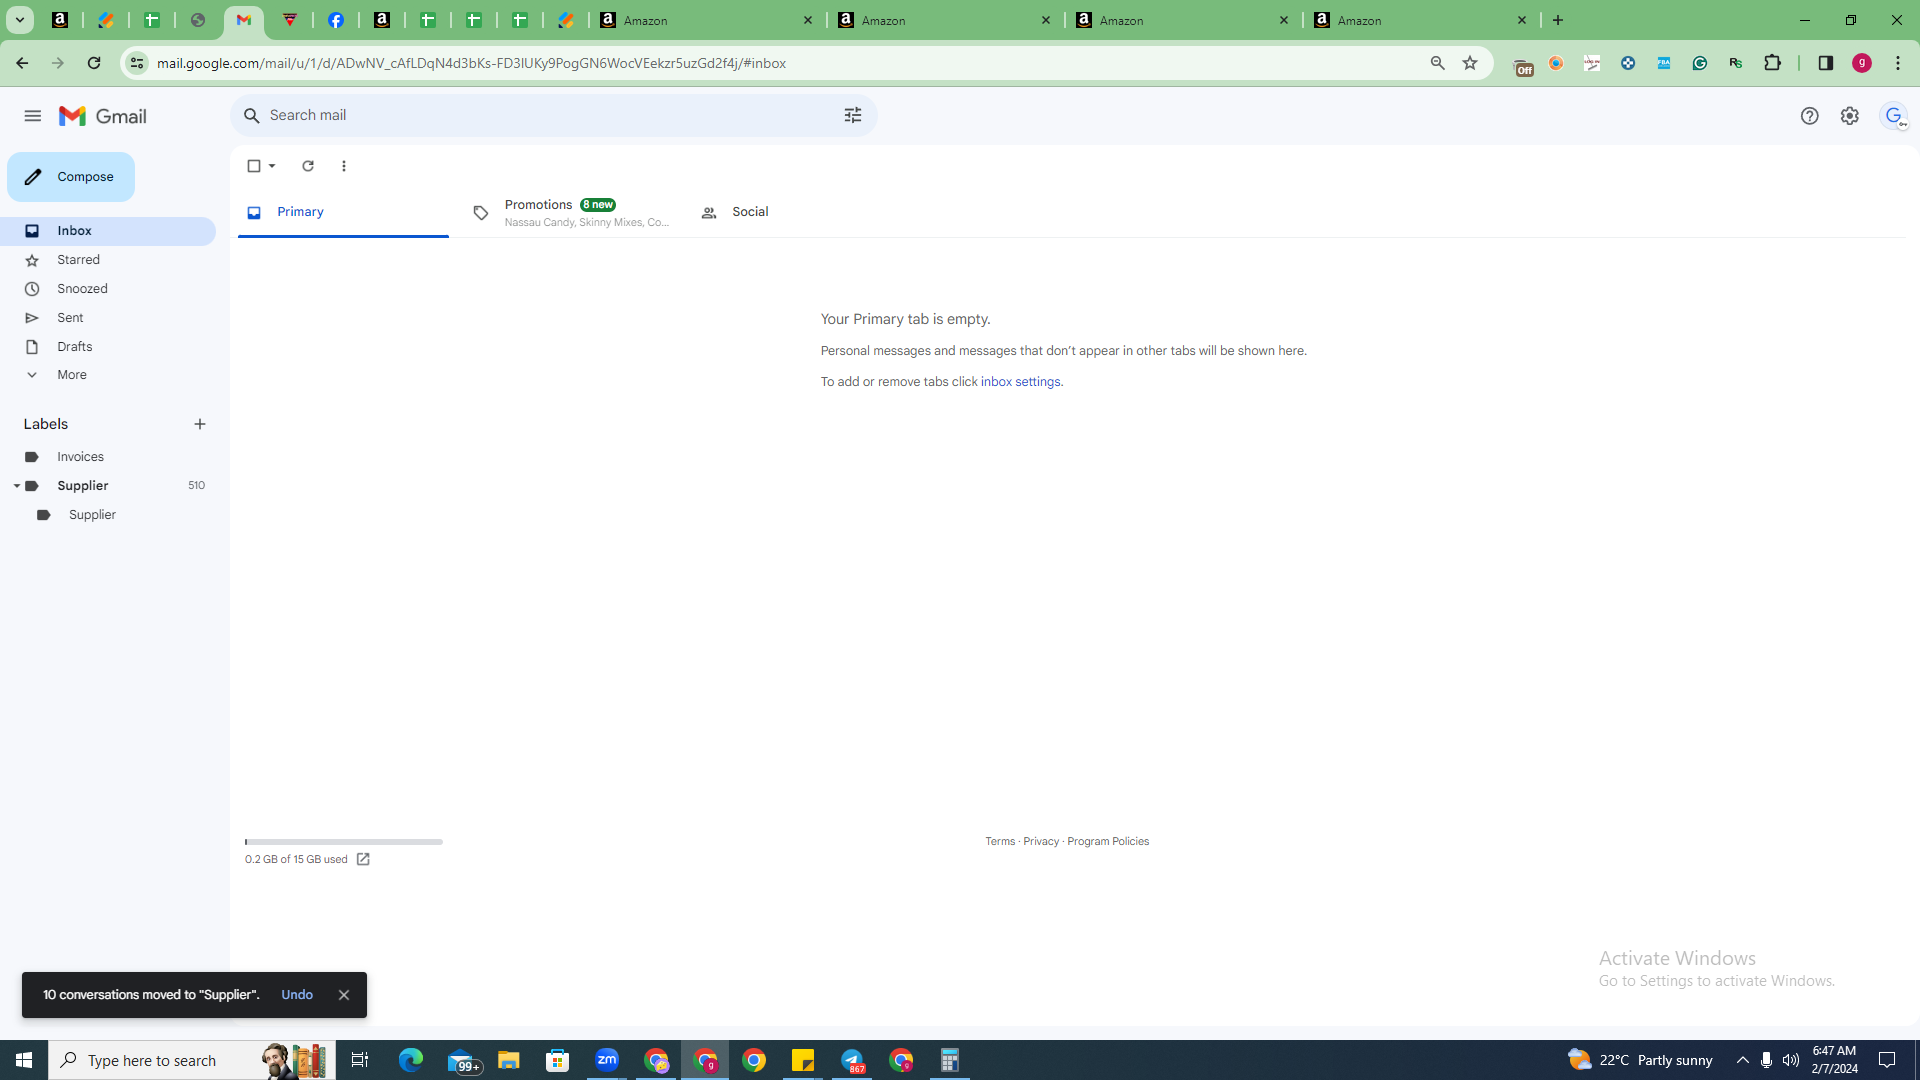Screen dimensions: 1920x1080
Task: Open storage management link icon
Action: 363,859
